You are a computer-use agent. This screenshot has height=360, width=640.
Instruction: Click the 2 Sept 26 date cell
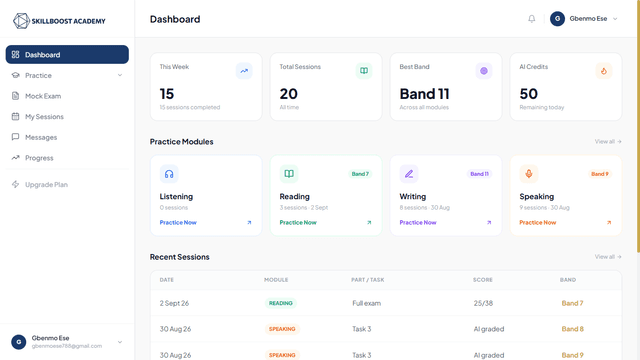coord(174,303)
